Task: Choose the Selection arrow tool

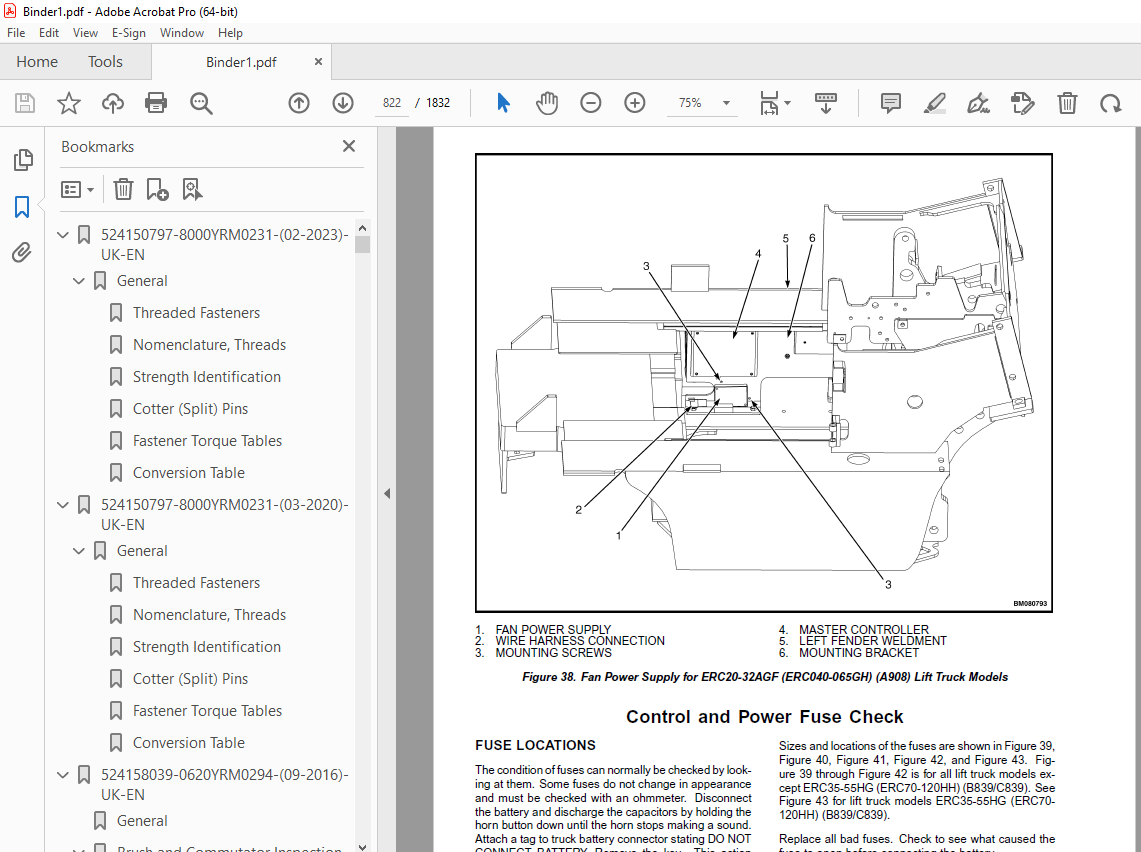Action: (x=503, y=103)
